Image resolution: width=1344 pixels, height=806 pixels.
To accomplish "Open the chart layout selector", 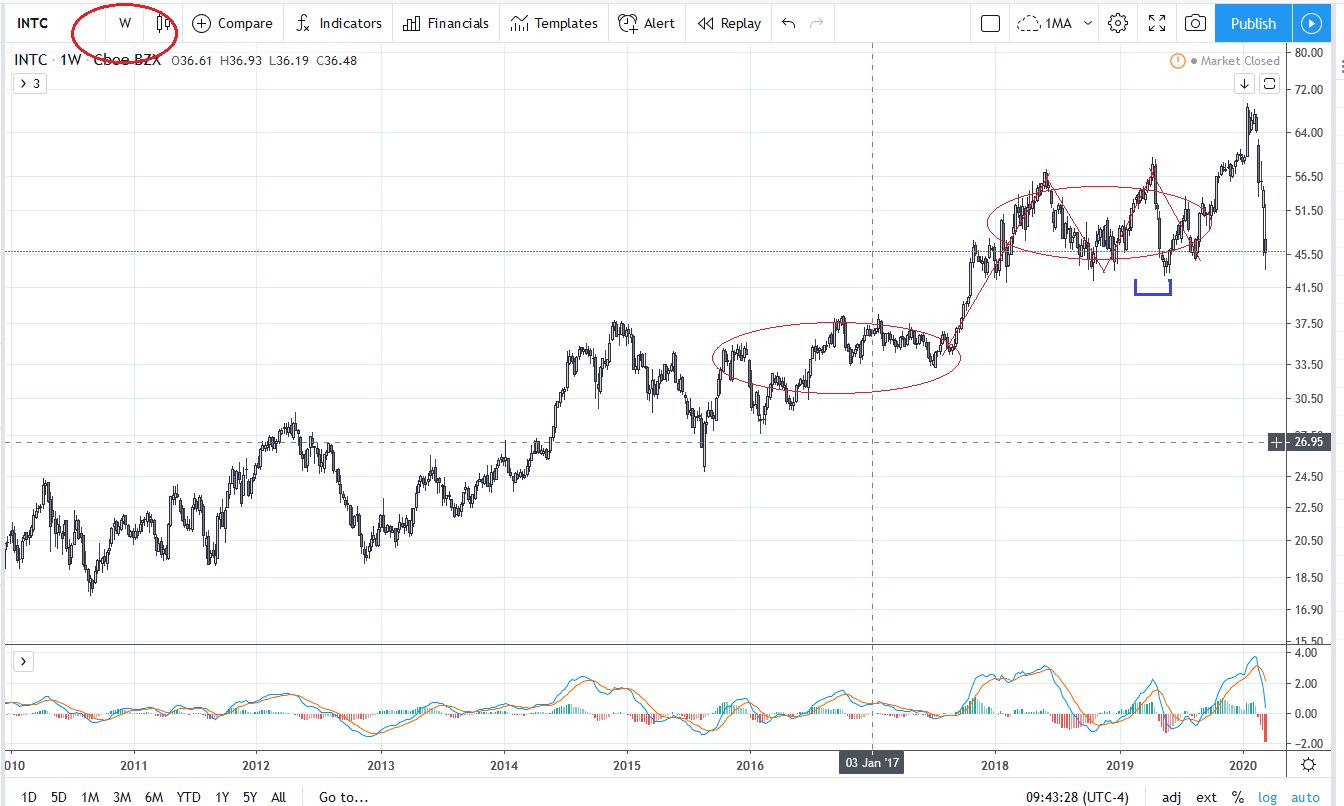I will [990, 23].
